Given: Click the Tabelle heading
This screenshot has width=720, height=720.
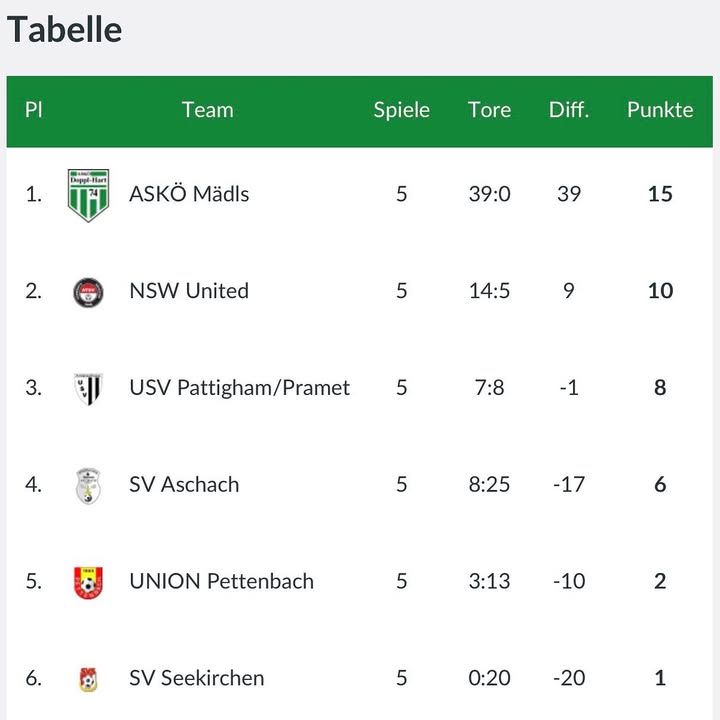Looking at the screenshot, I should 65,29.
